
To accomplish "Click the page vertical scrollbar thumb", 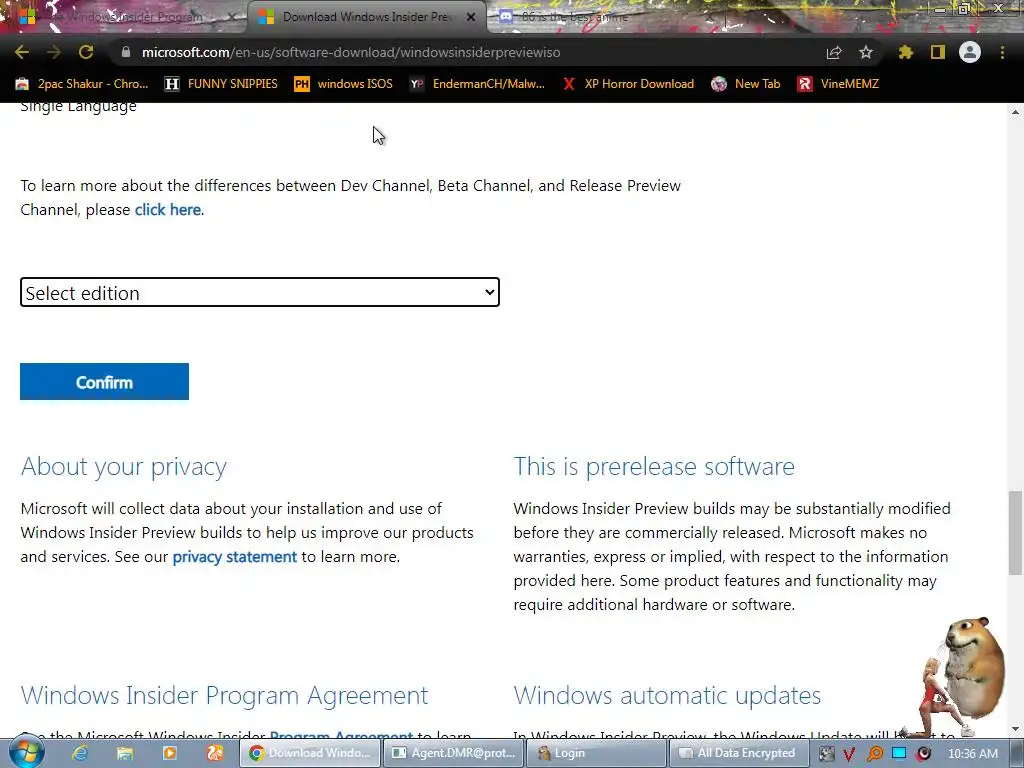I will tap(1015, 533).
